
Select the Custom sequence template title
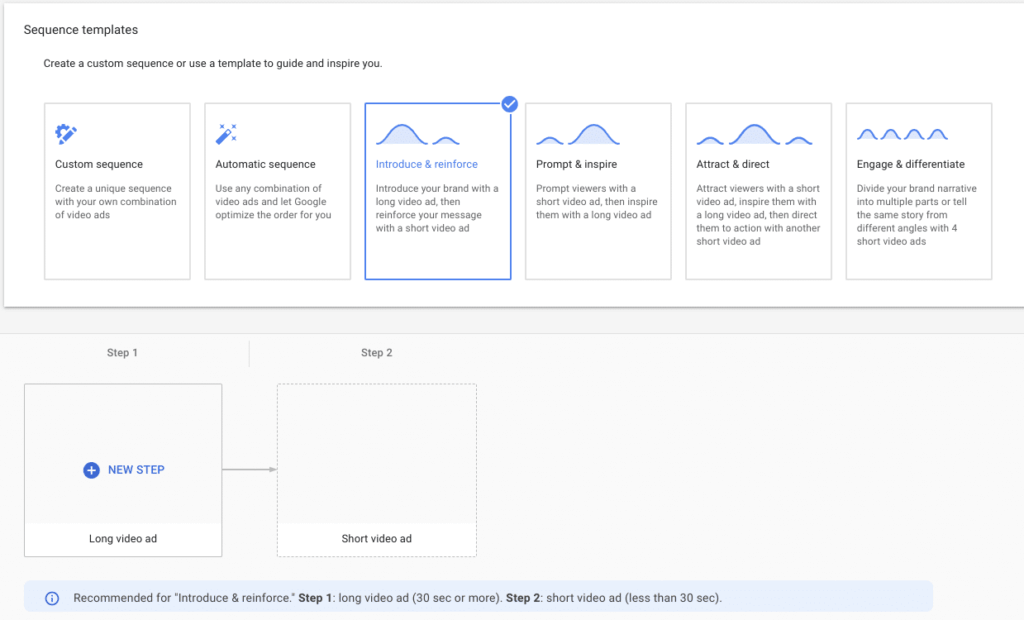coord(99,164)
